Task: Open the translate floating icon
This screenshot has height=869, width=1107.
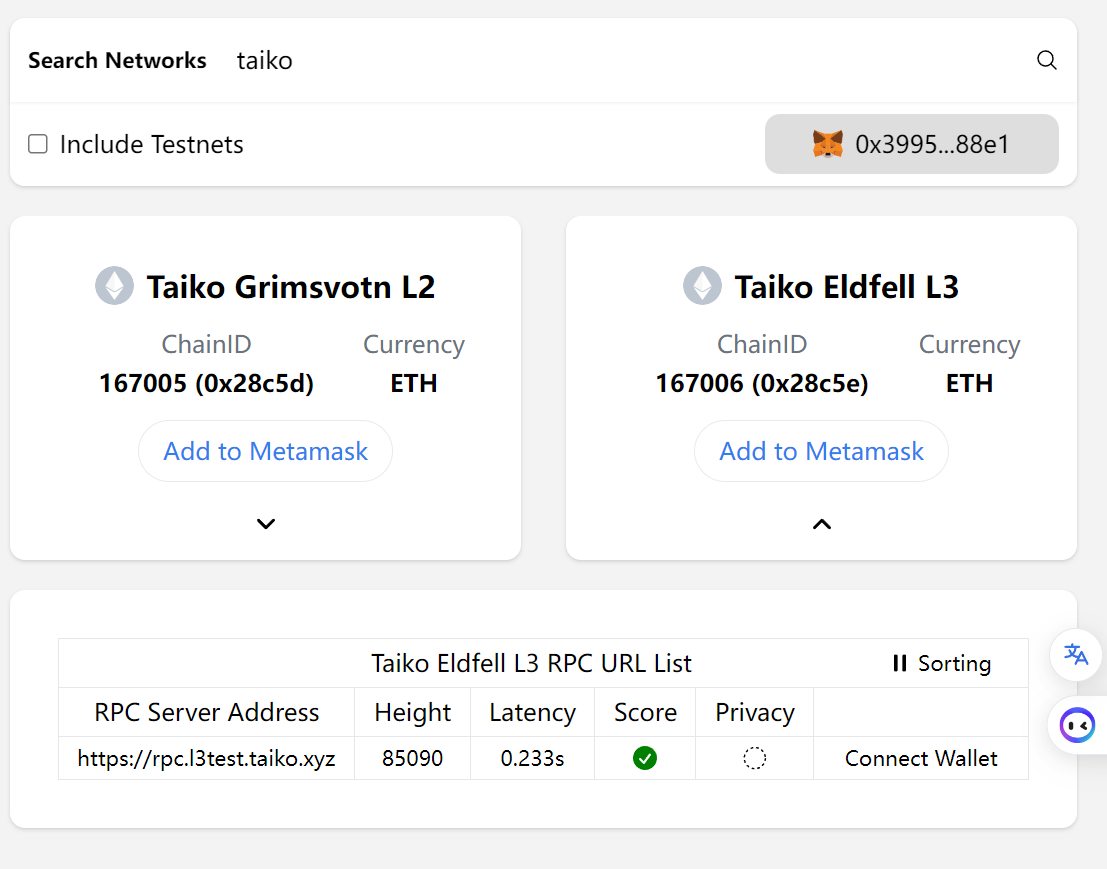Action: point(1076,655)
